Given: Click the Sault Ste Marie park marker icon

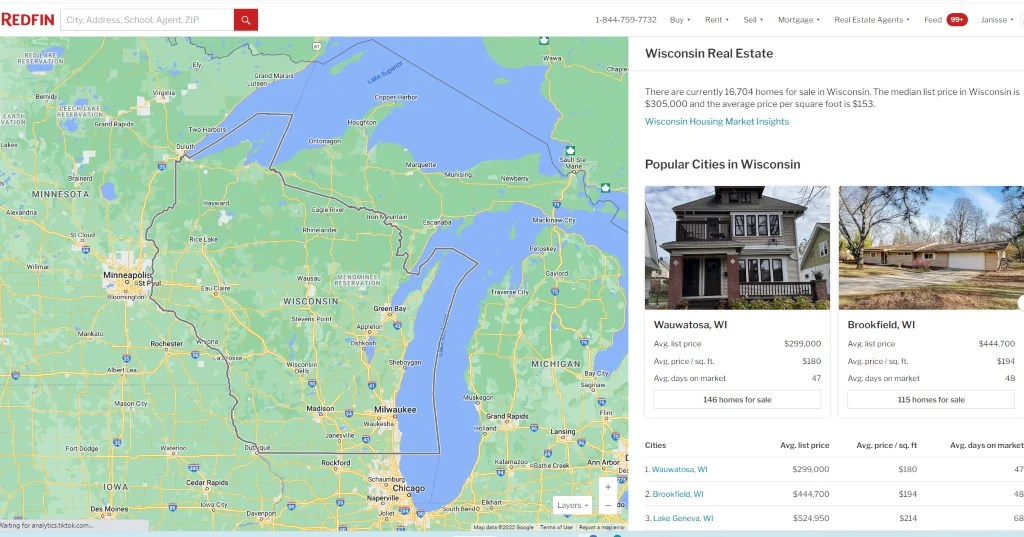Looking at the screenshot, I should [570, 150].
